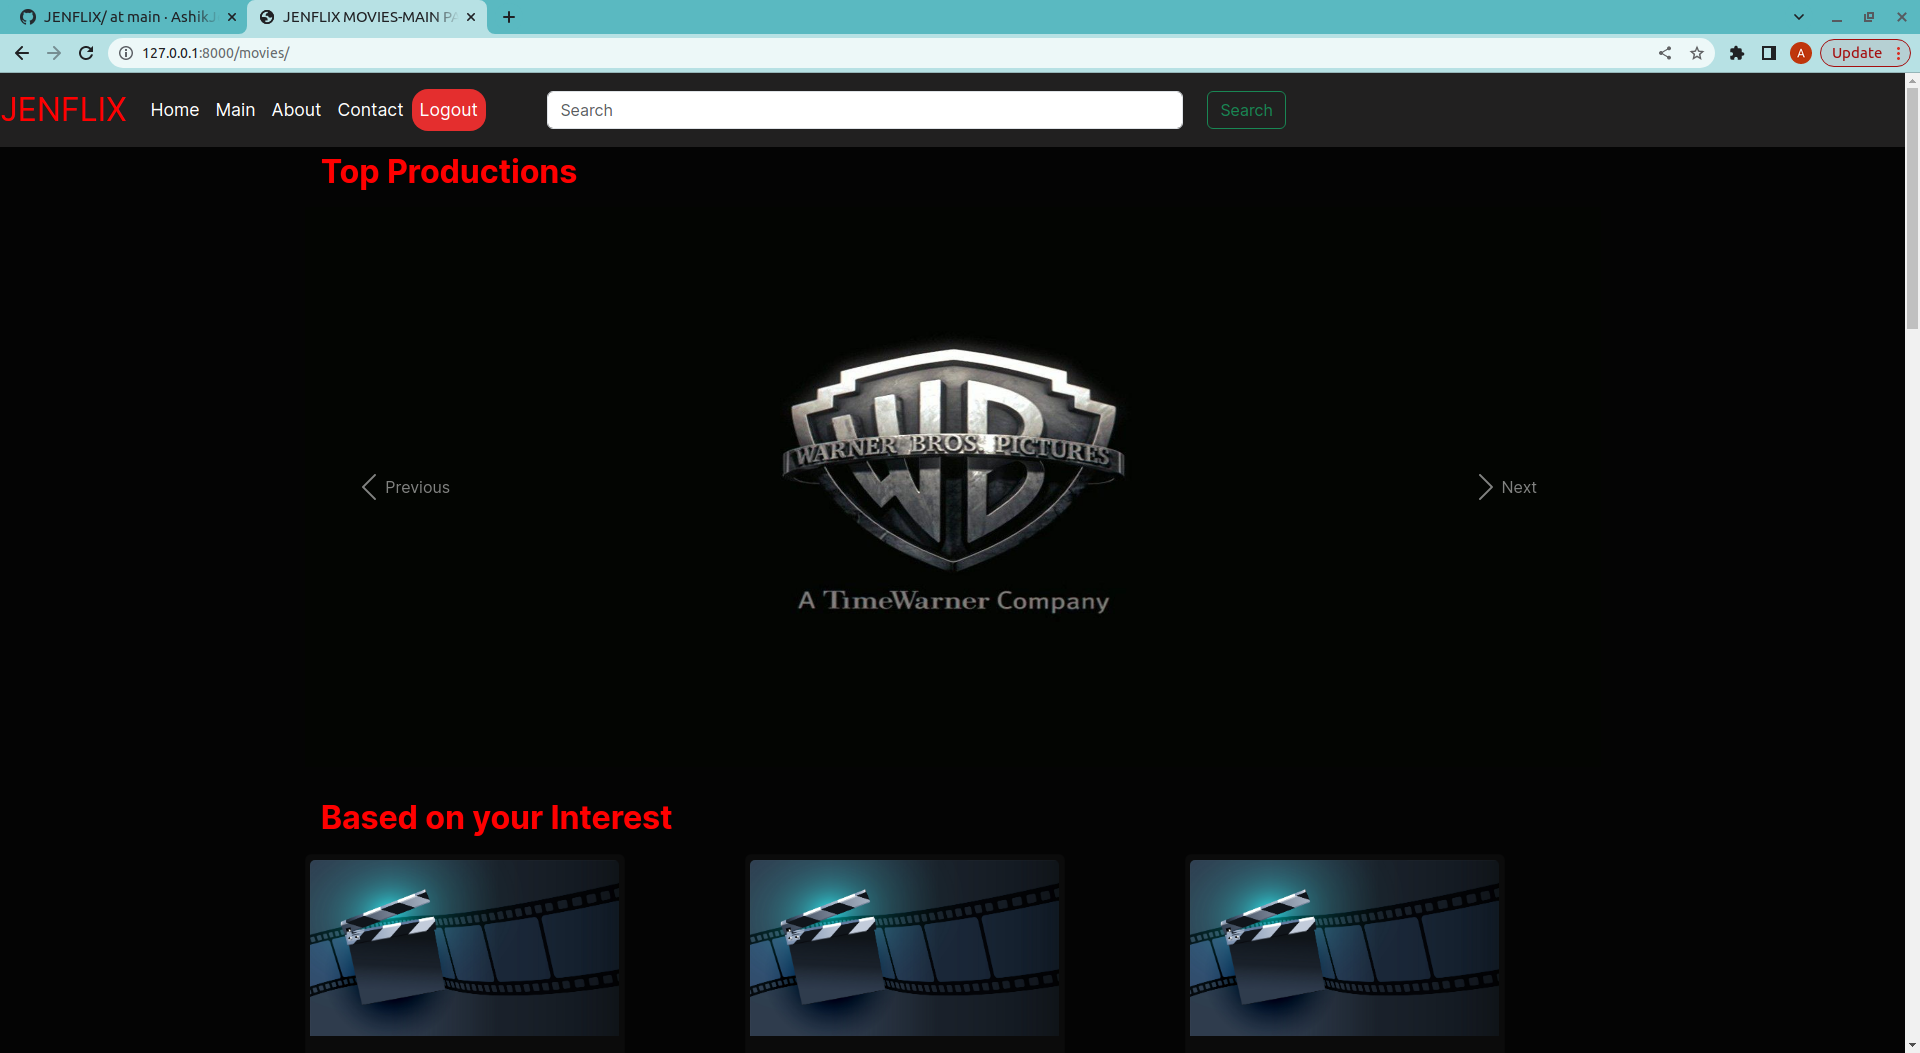This screenshot has width=1920, height=1053.
Task: Click the scrollbar down arrow
Action: (1912, 1045)
